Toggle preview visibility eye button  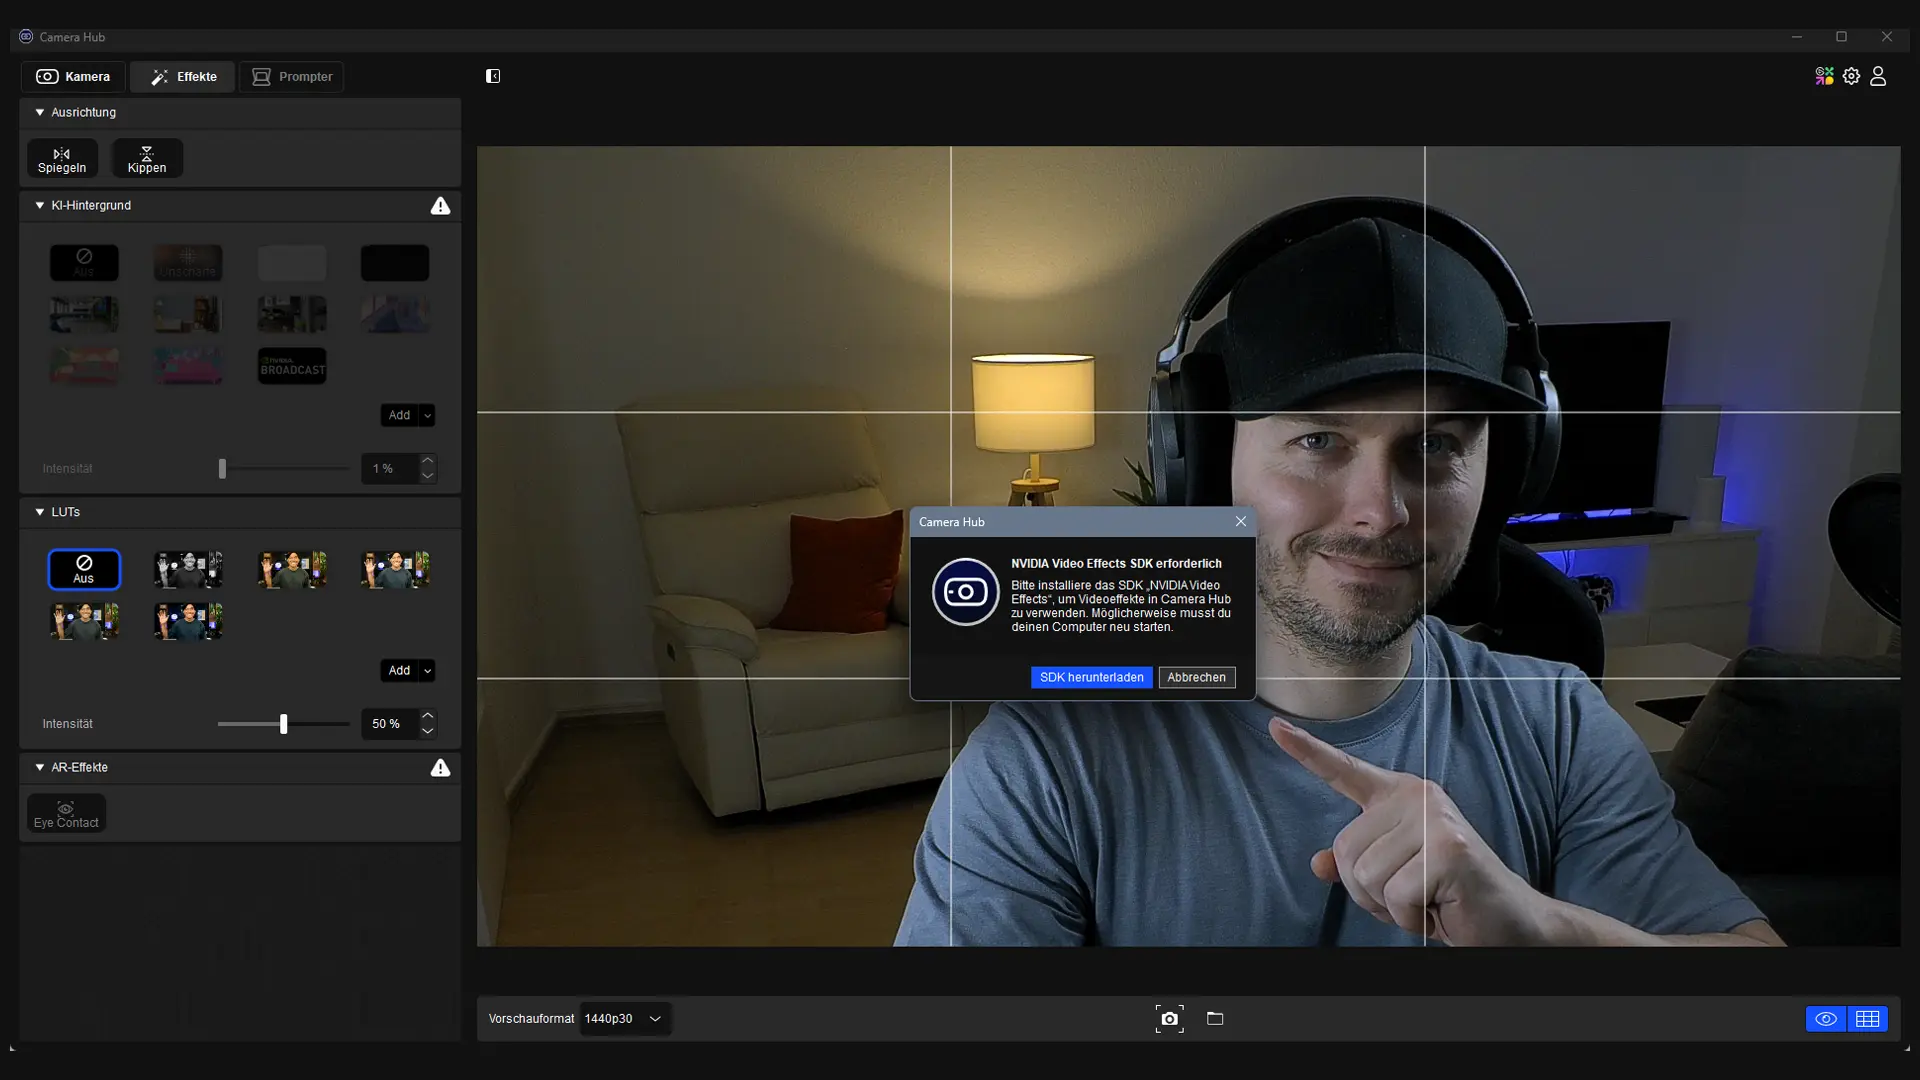(x=1826, y=1018)
